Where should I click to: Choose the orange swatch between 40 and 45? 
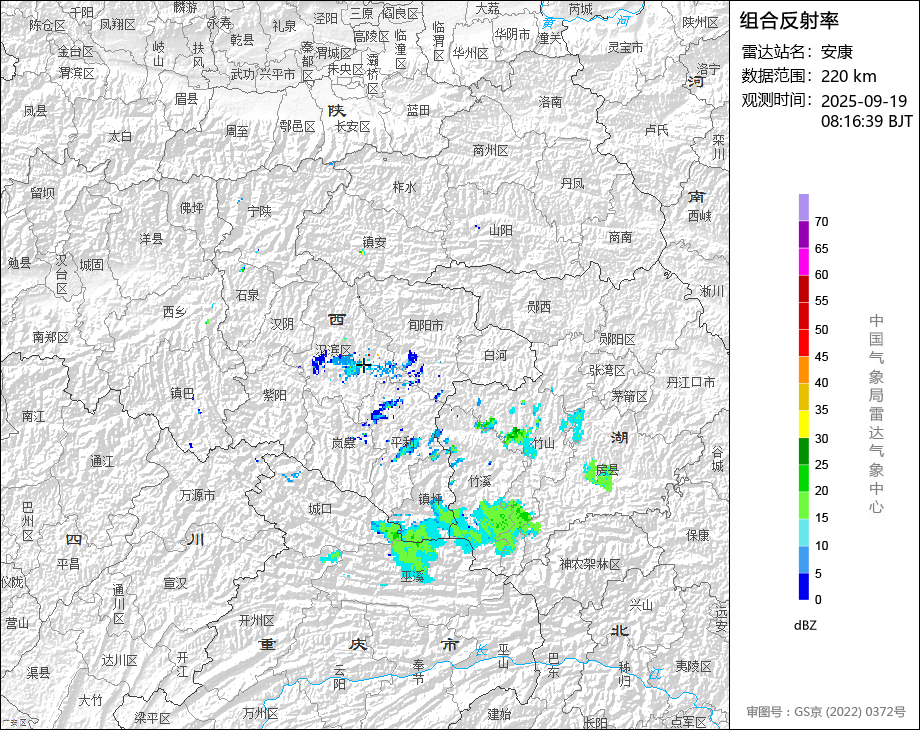point(804,370)
